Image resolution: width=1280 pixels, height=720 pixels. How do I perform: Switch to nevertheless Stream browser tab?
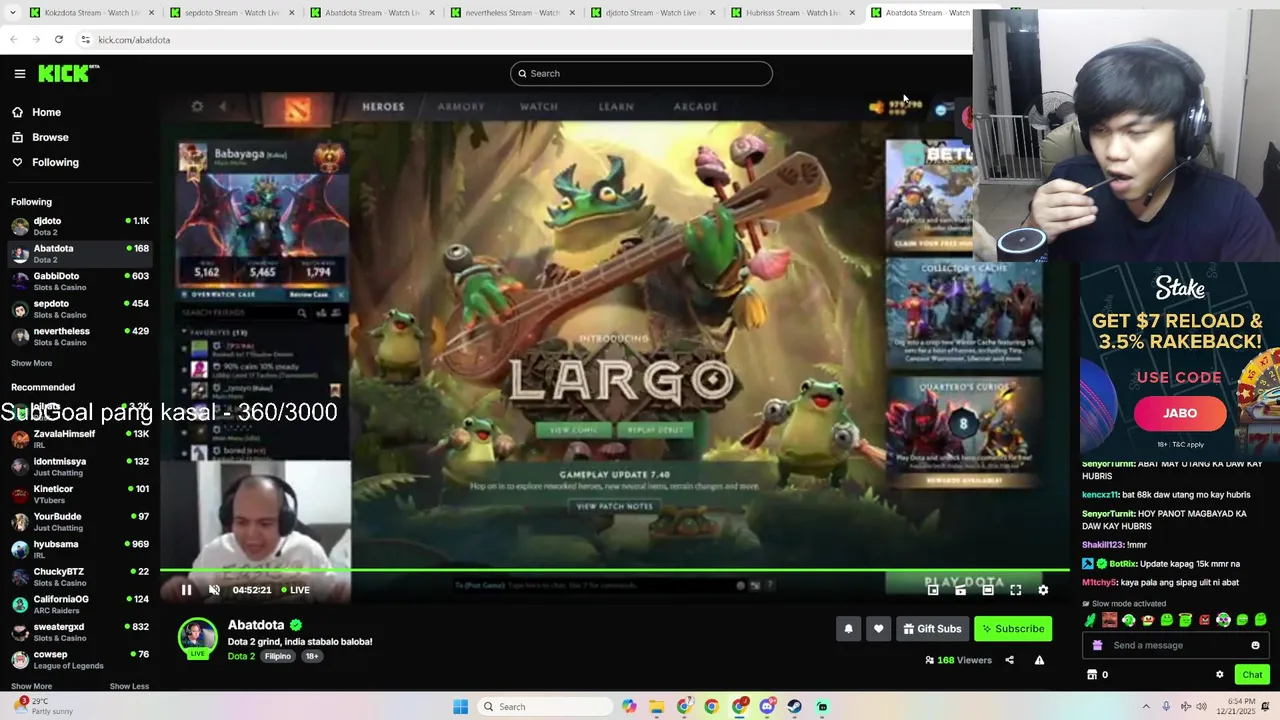tap(510, 13)
